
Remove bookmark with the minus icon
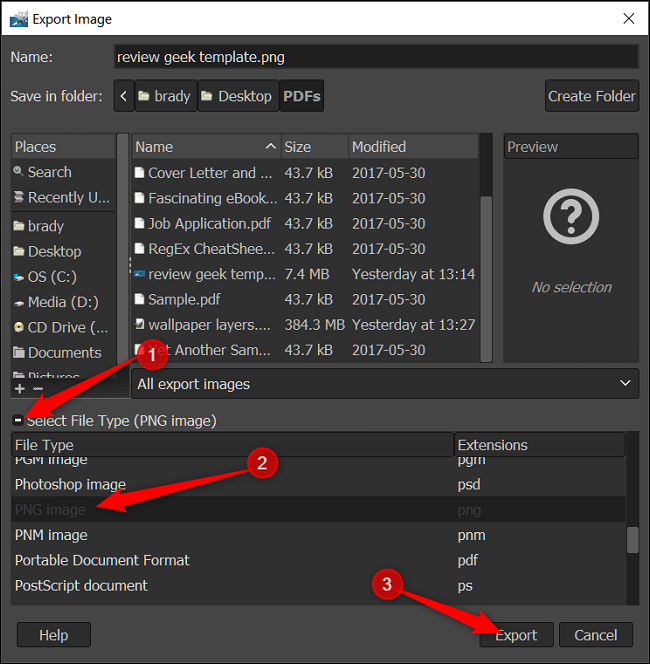coord(38,389)
